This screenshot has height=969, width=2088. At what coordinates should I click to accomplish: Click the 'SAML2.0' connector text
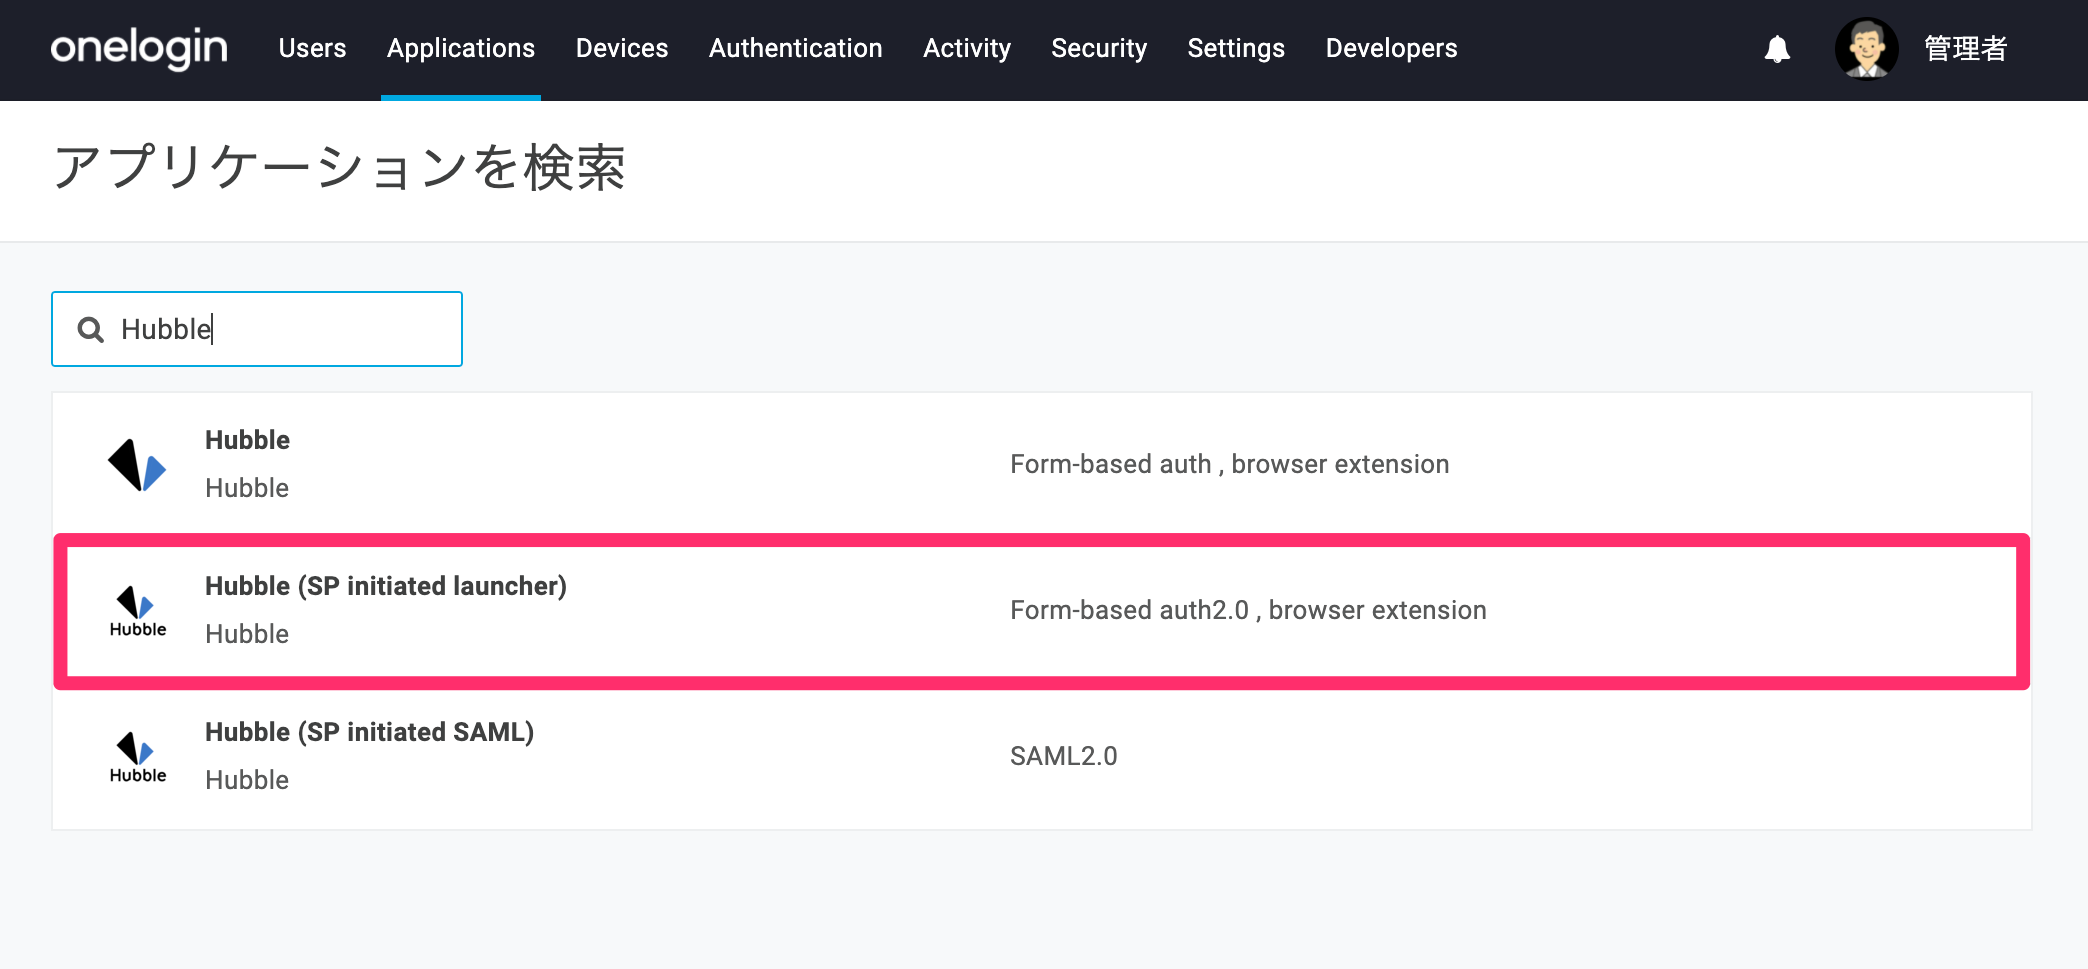[1064, 756]
